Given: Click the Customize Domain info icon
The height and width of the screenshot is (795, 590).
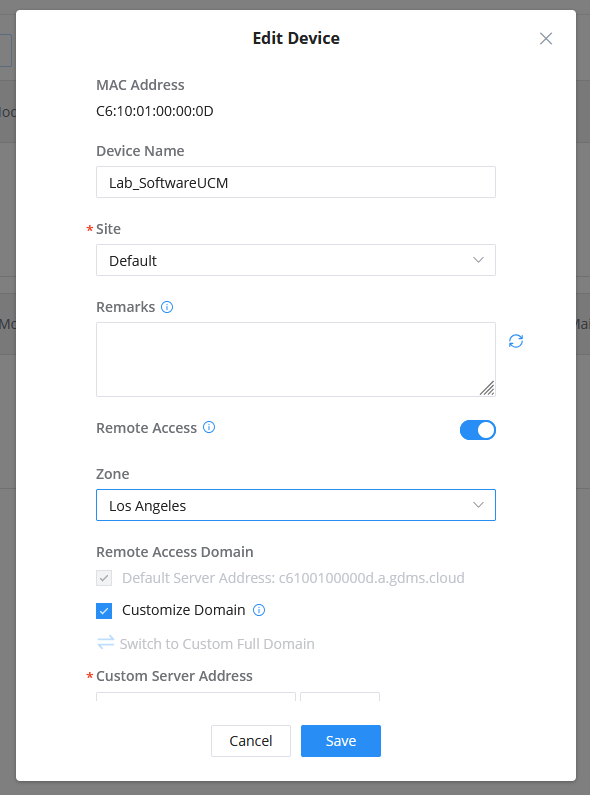Looking at the screenshot, I should coord(259,610).
